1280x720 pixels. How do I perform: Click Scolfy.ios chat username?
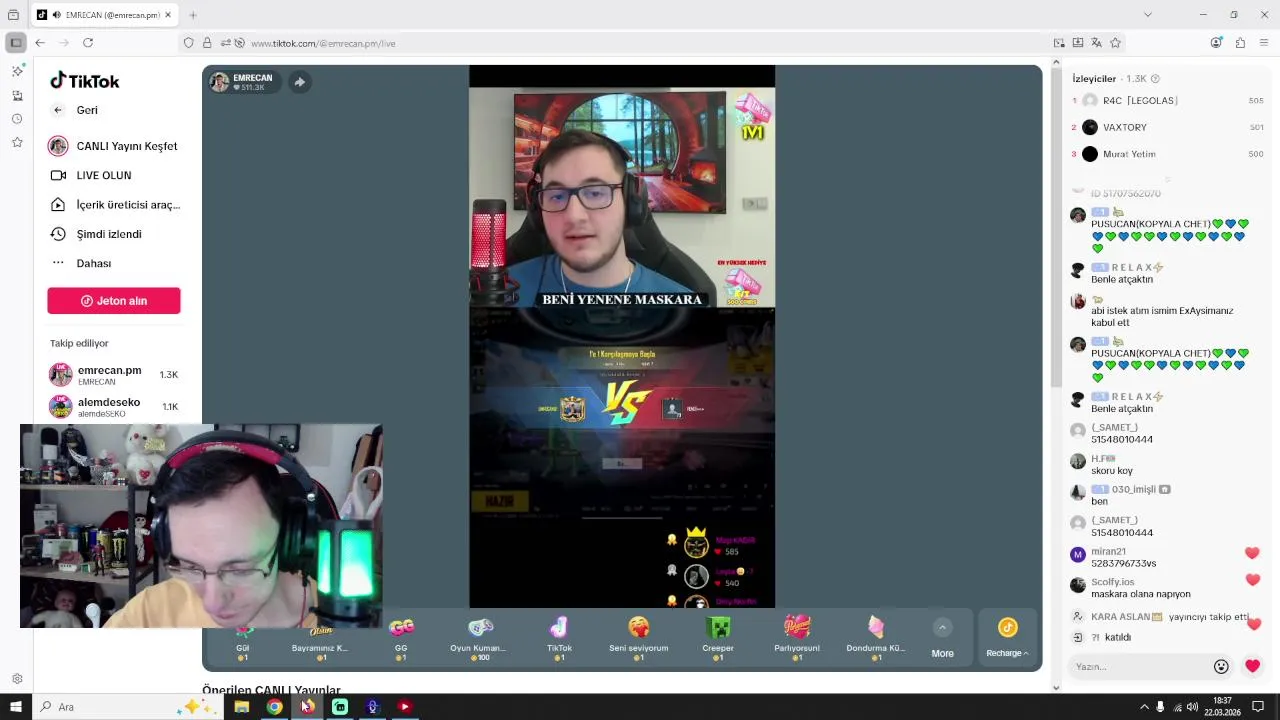(x=1113, y=582)
